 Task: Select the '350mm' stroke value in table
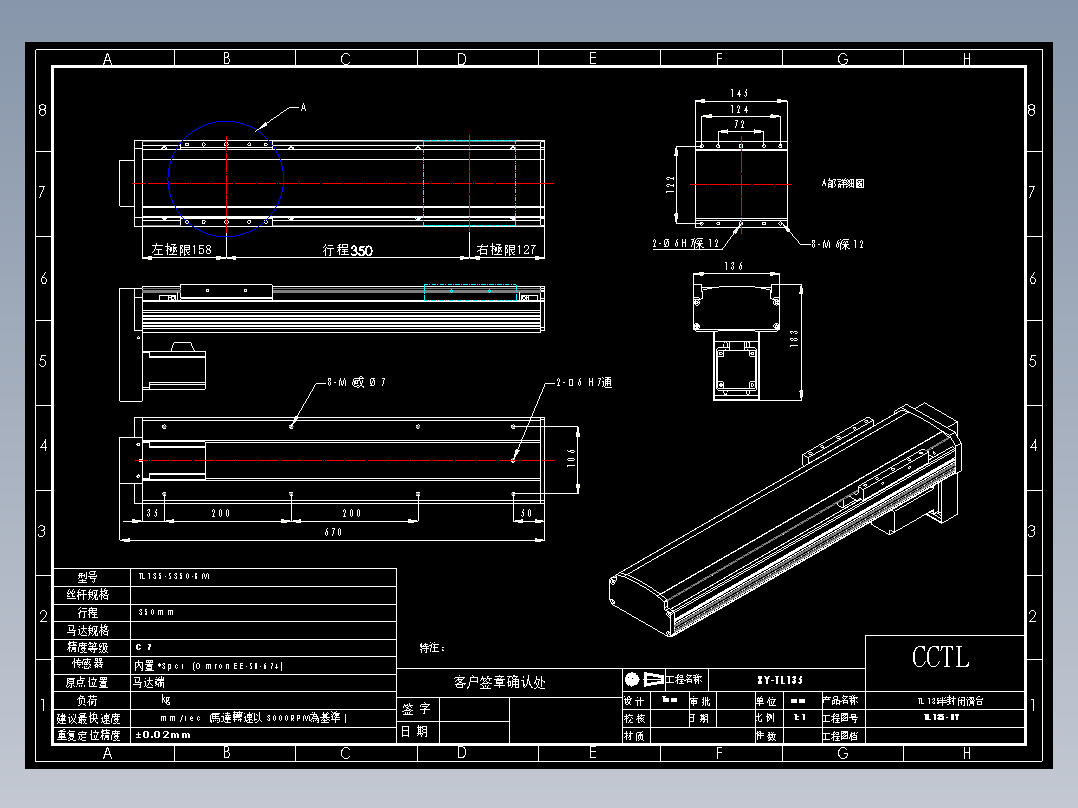[x=156, y=612]
